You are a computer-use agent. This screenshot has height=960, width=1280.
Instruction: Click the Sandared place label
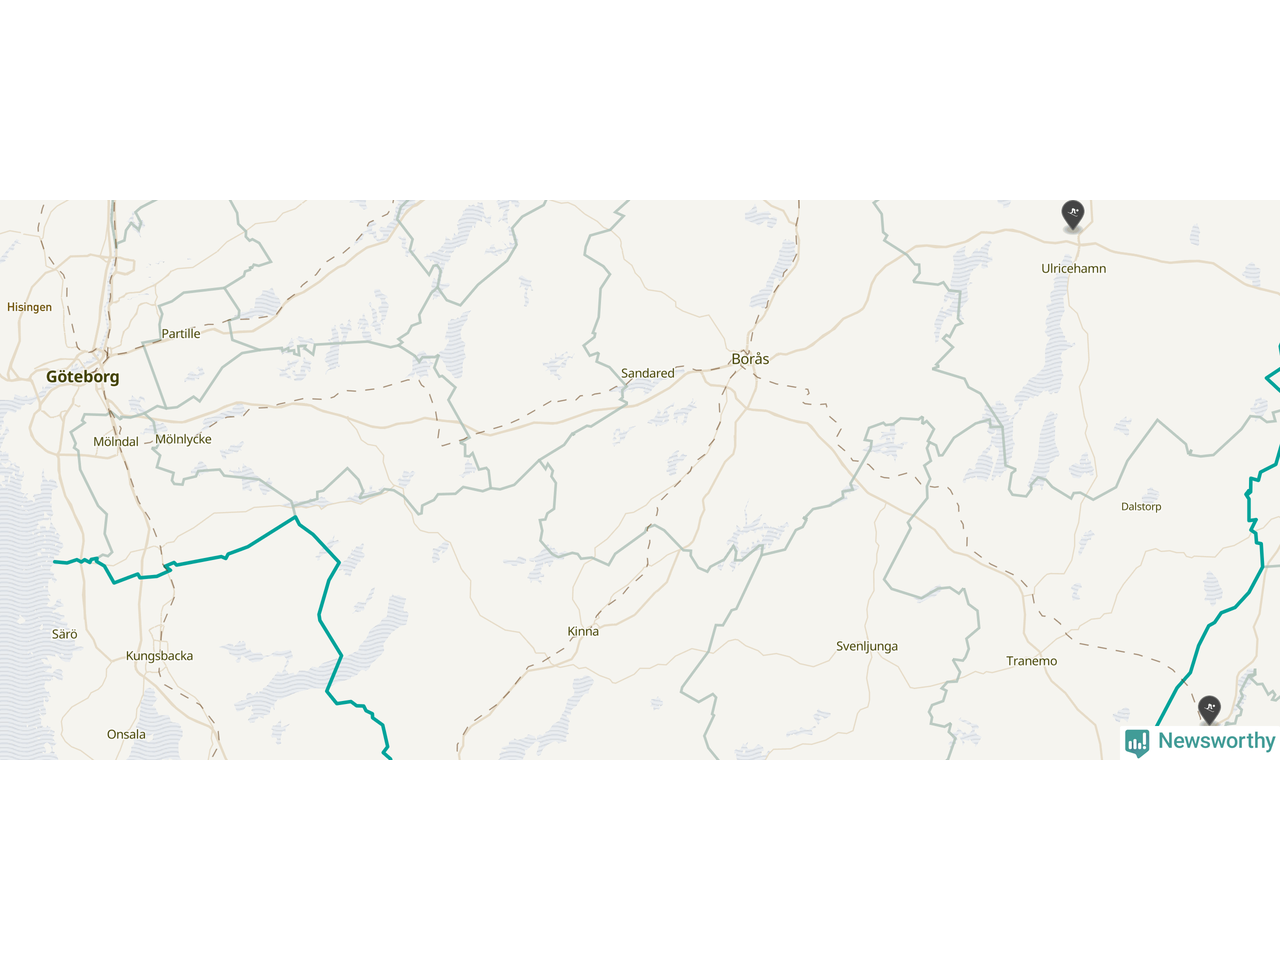coord(648,374)
